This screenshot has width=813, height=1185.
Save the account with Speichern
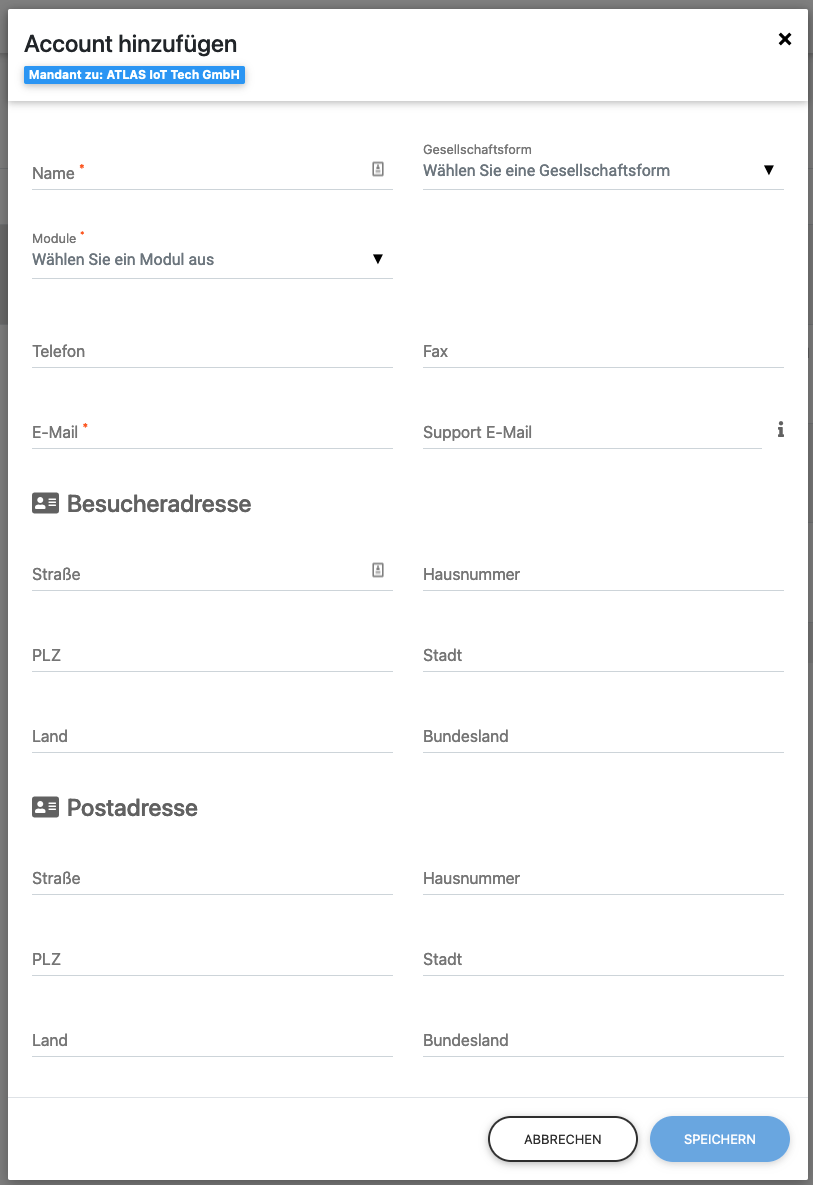pos(719,1139)
